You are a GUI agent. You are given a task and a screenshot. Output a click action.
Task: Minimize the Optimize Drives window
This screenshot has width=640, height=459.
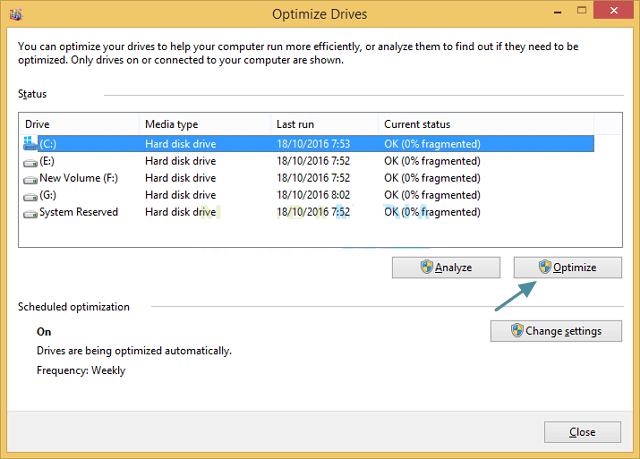point(558,12)
